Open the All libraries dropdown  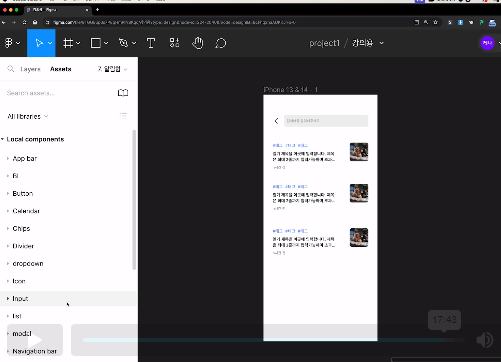pos(28,116)
